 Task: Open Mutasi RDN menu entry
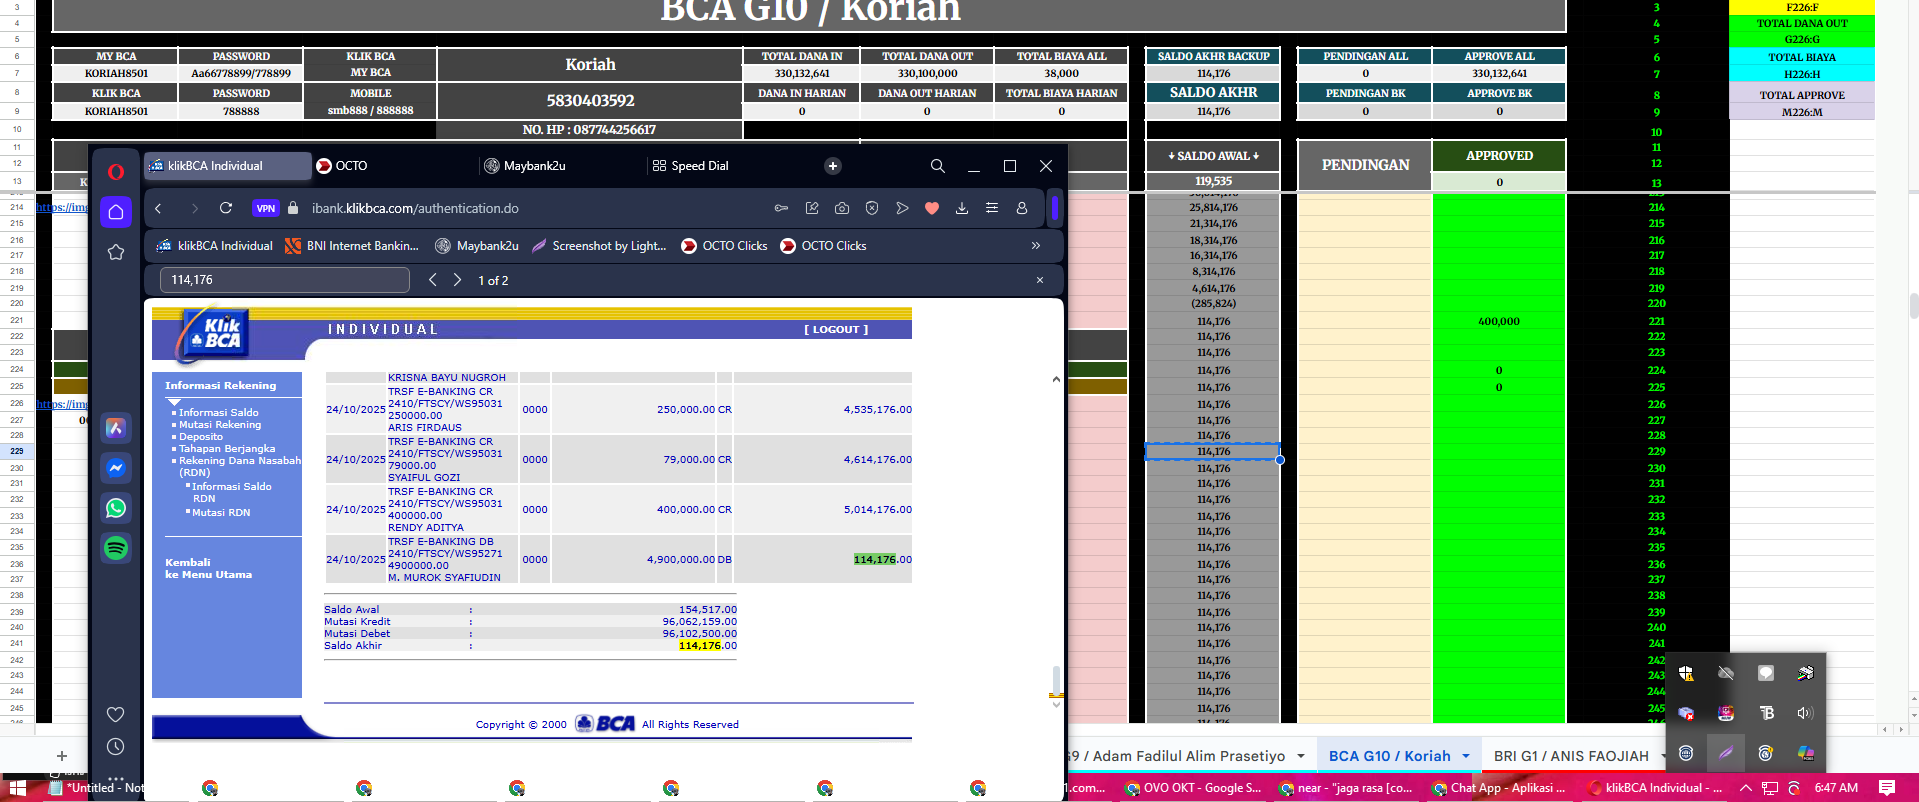pyautogui.click(x=221, y=513)
